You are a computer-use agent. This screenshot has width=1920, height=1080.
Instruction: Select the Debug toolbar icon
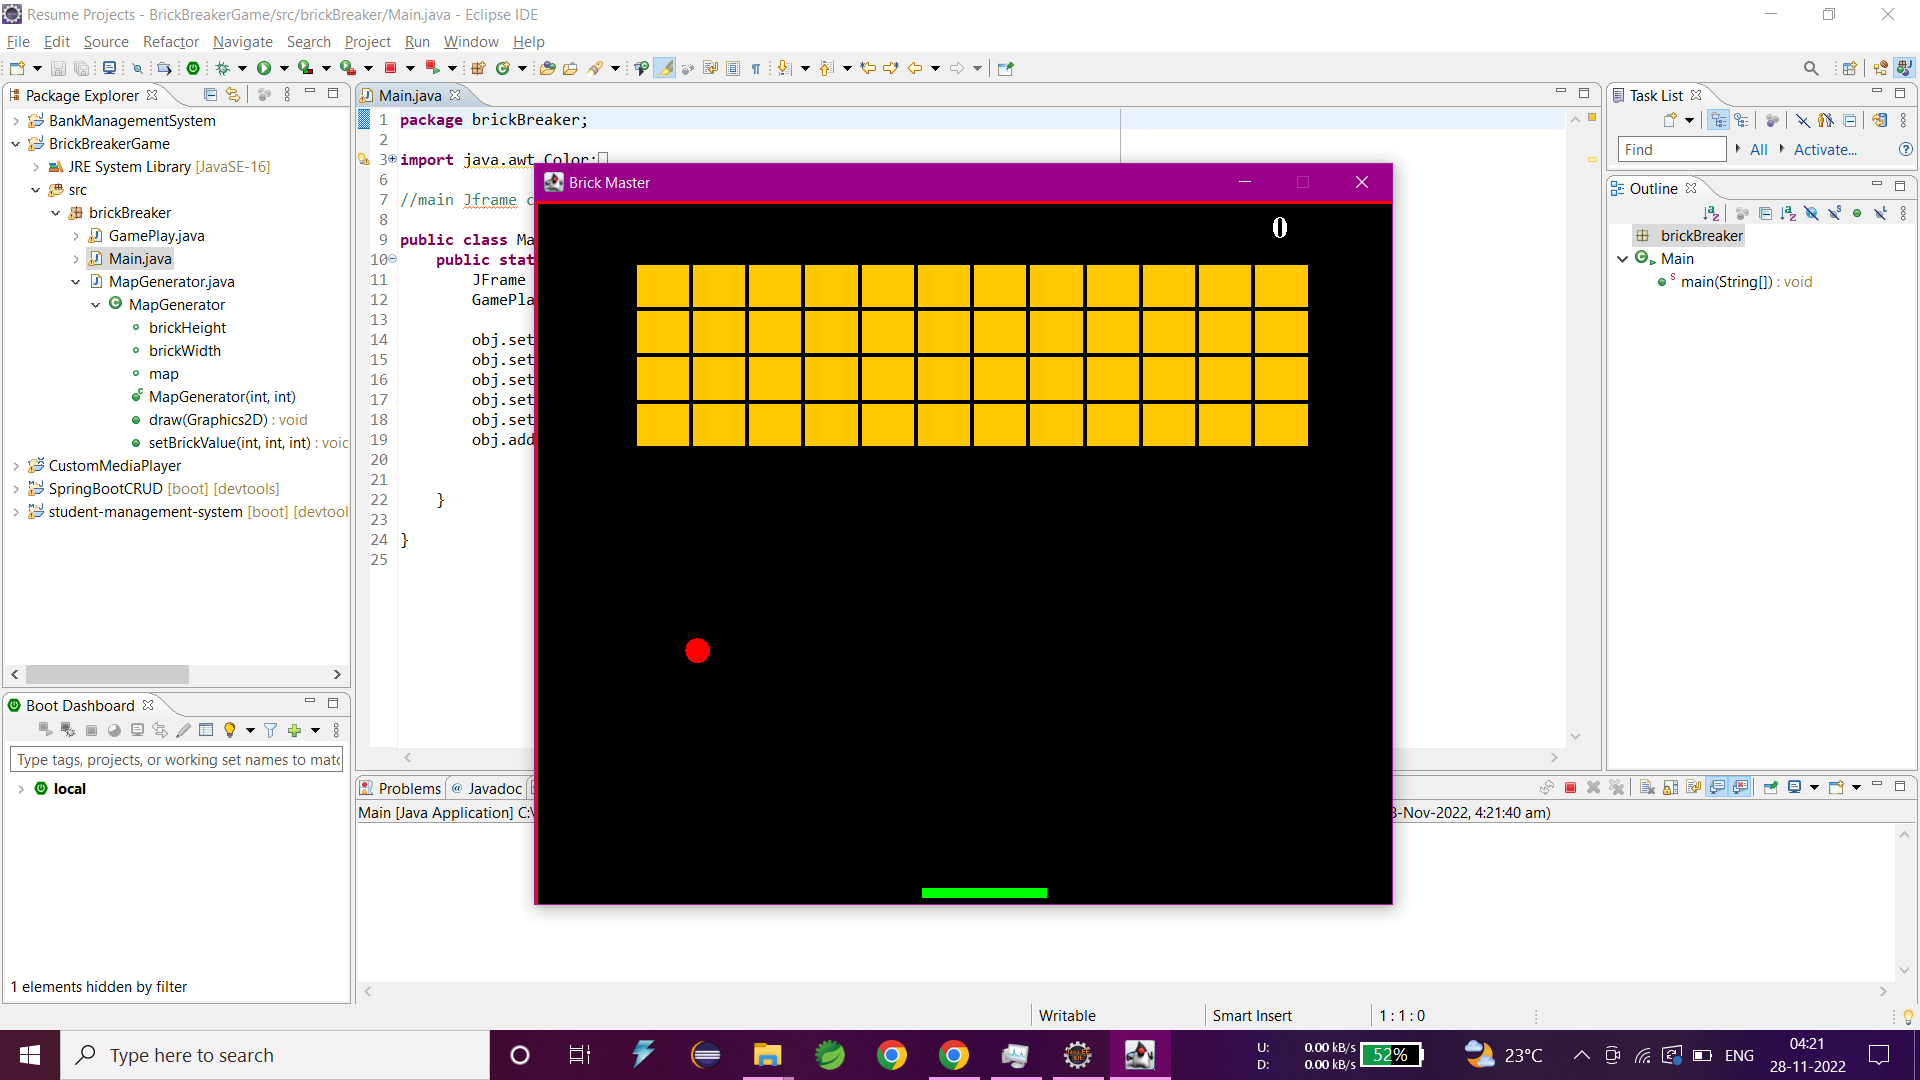tap(224, 68)
